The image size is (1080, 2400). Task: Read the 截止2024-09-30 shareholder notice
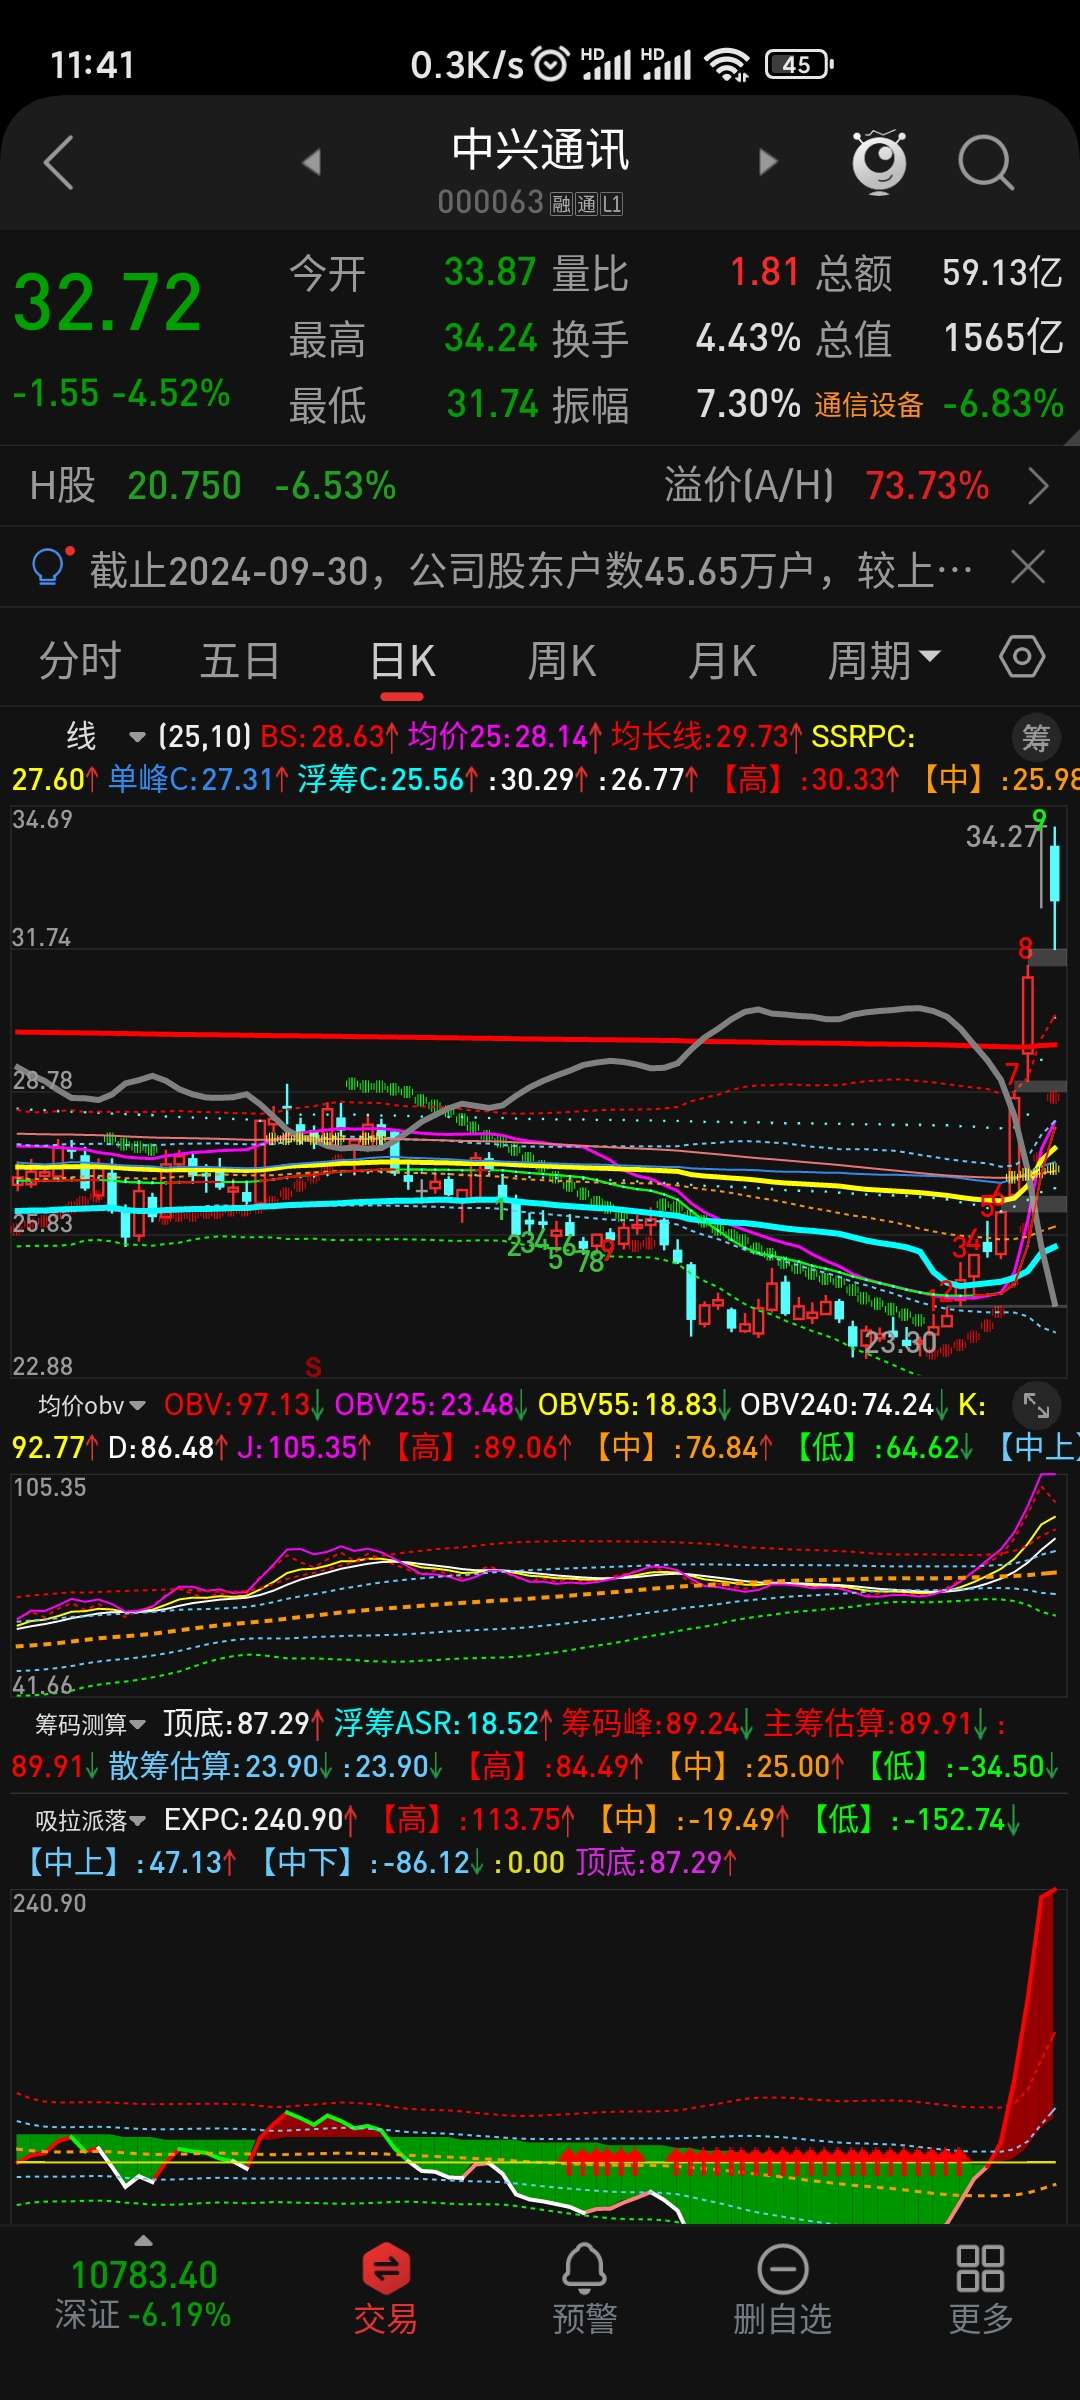(x=530, y=570)
